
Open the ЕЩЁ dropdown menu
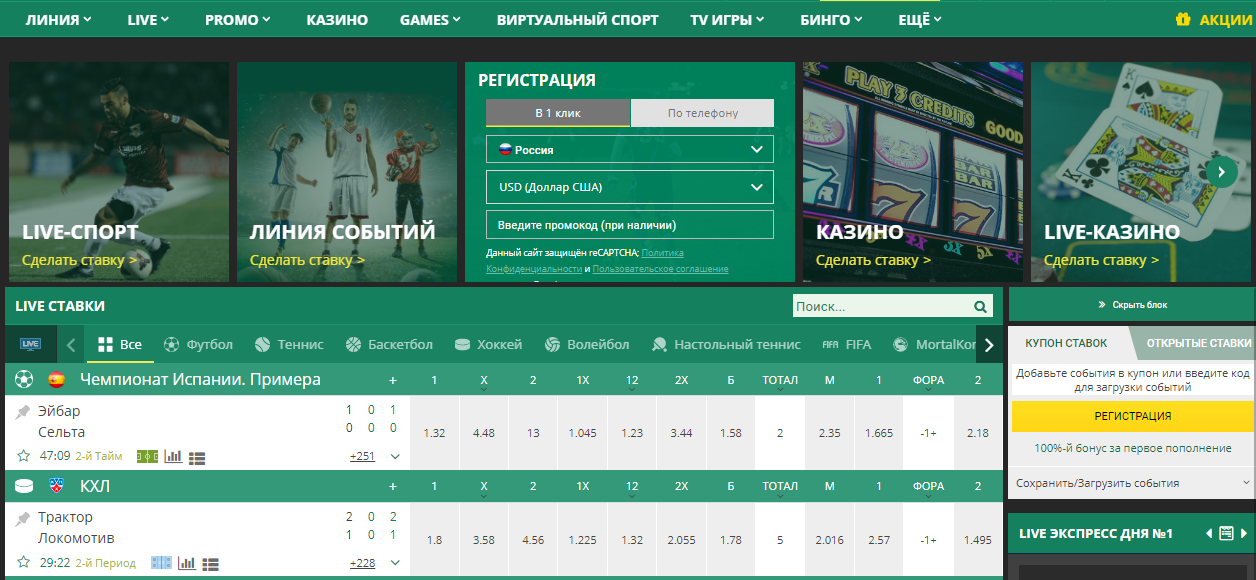coord(920,19)
